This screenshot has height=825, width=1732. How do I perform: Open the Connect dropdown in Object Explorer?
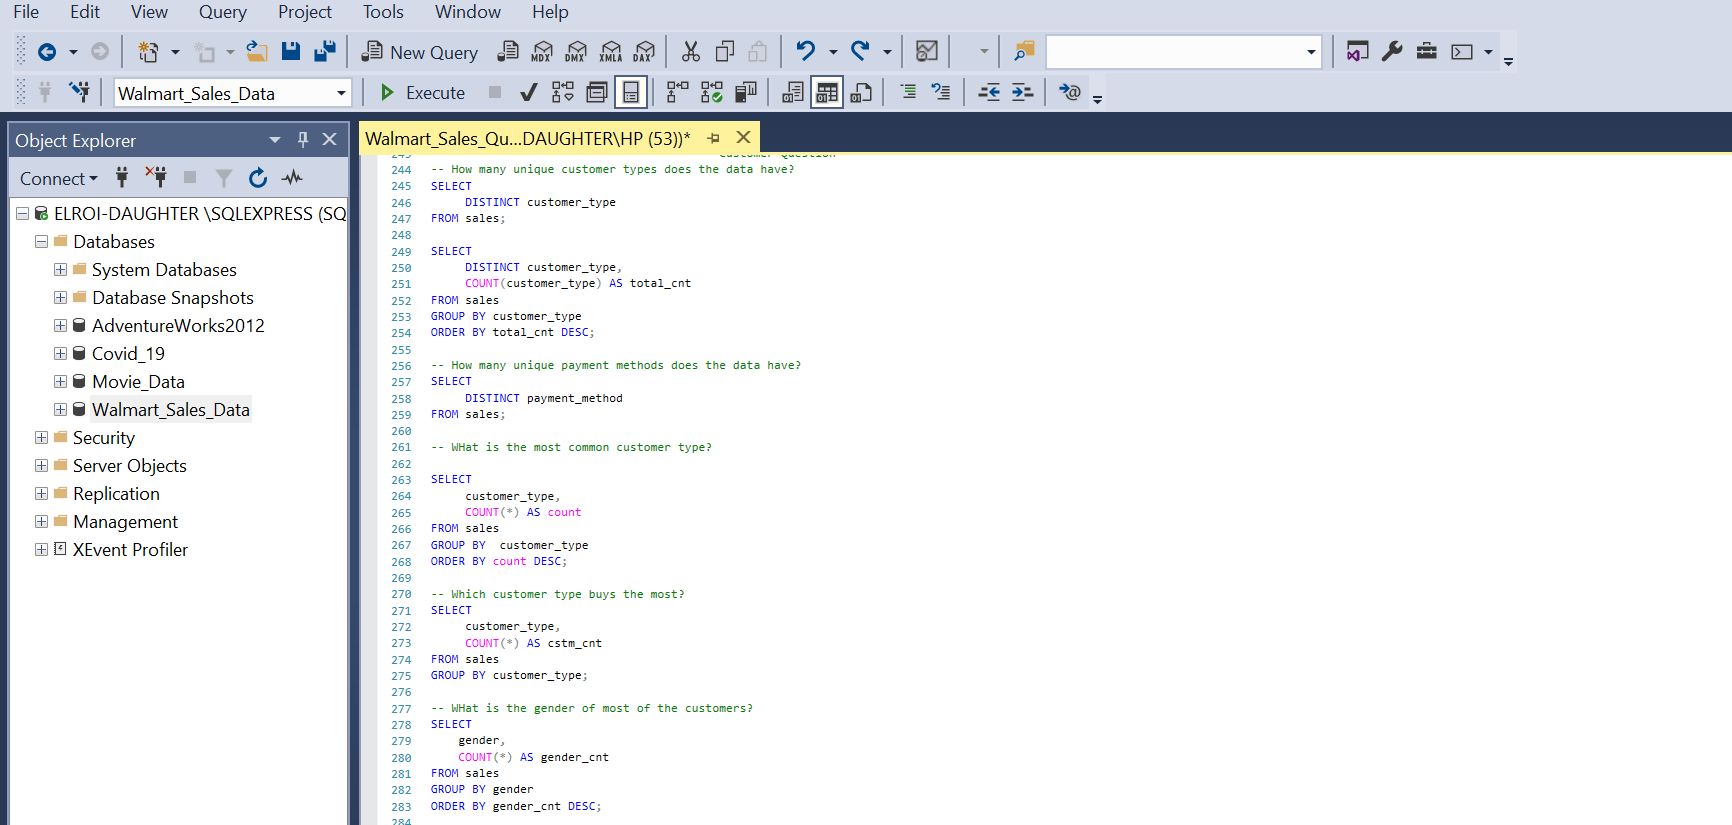tap(59, 178)
